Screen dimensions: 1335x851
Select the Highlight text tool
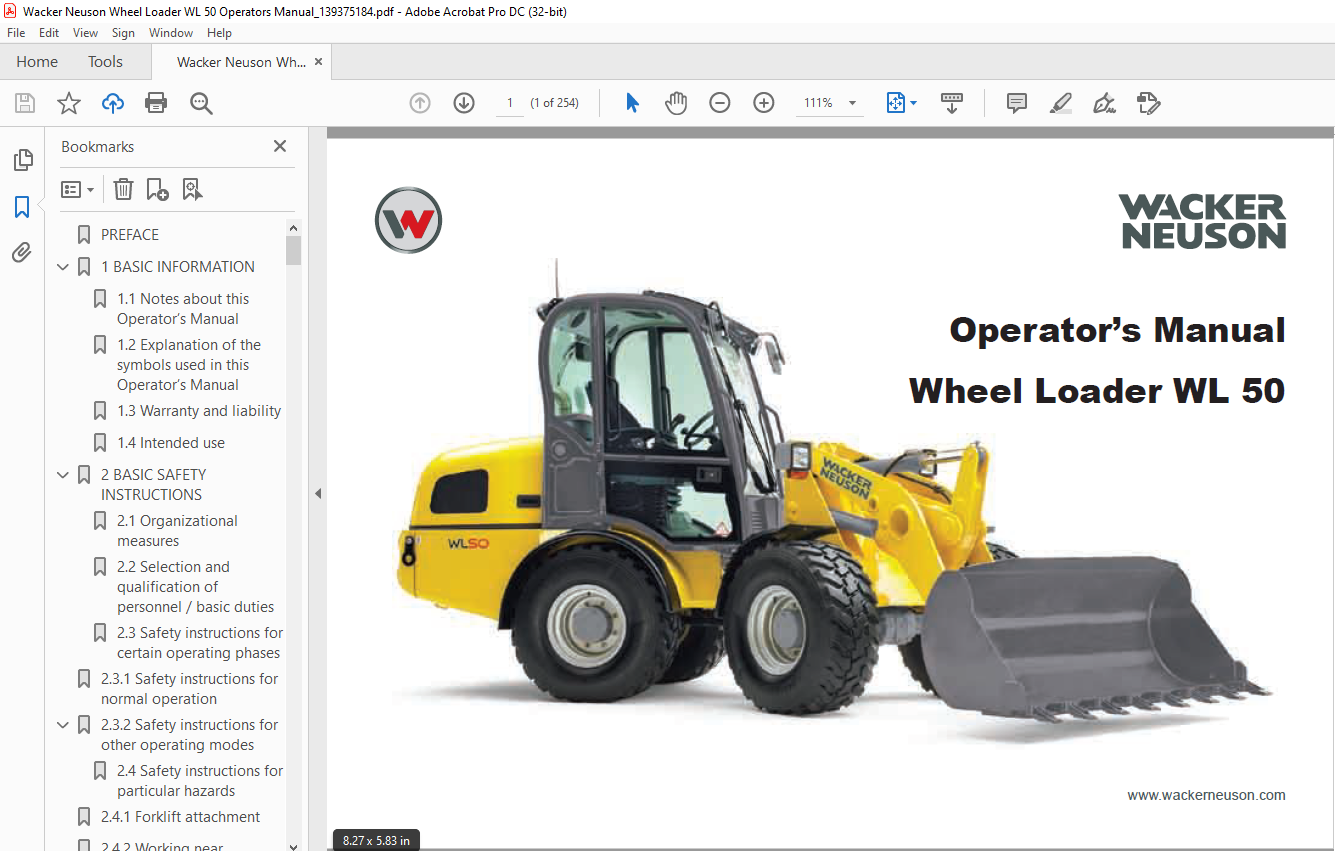coord(1061,103)
